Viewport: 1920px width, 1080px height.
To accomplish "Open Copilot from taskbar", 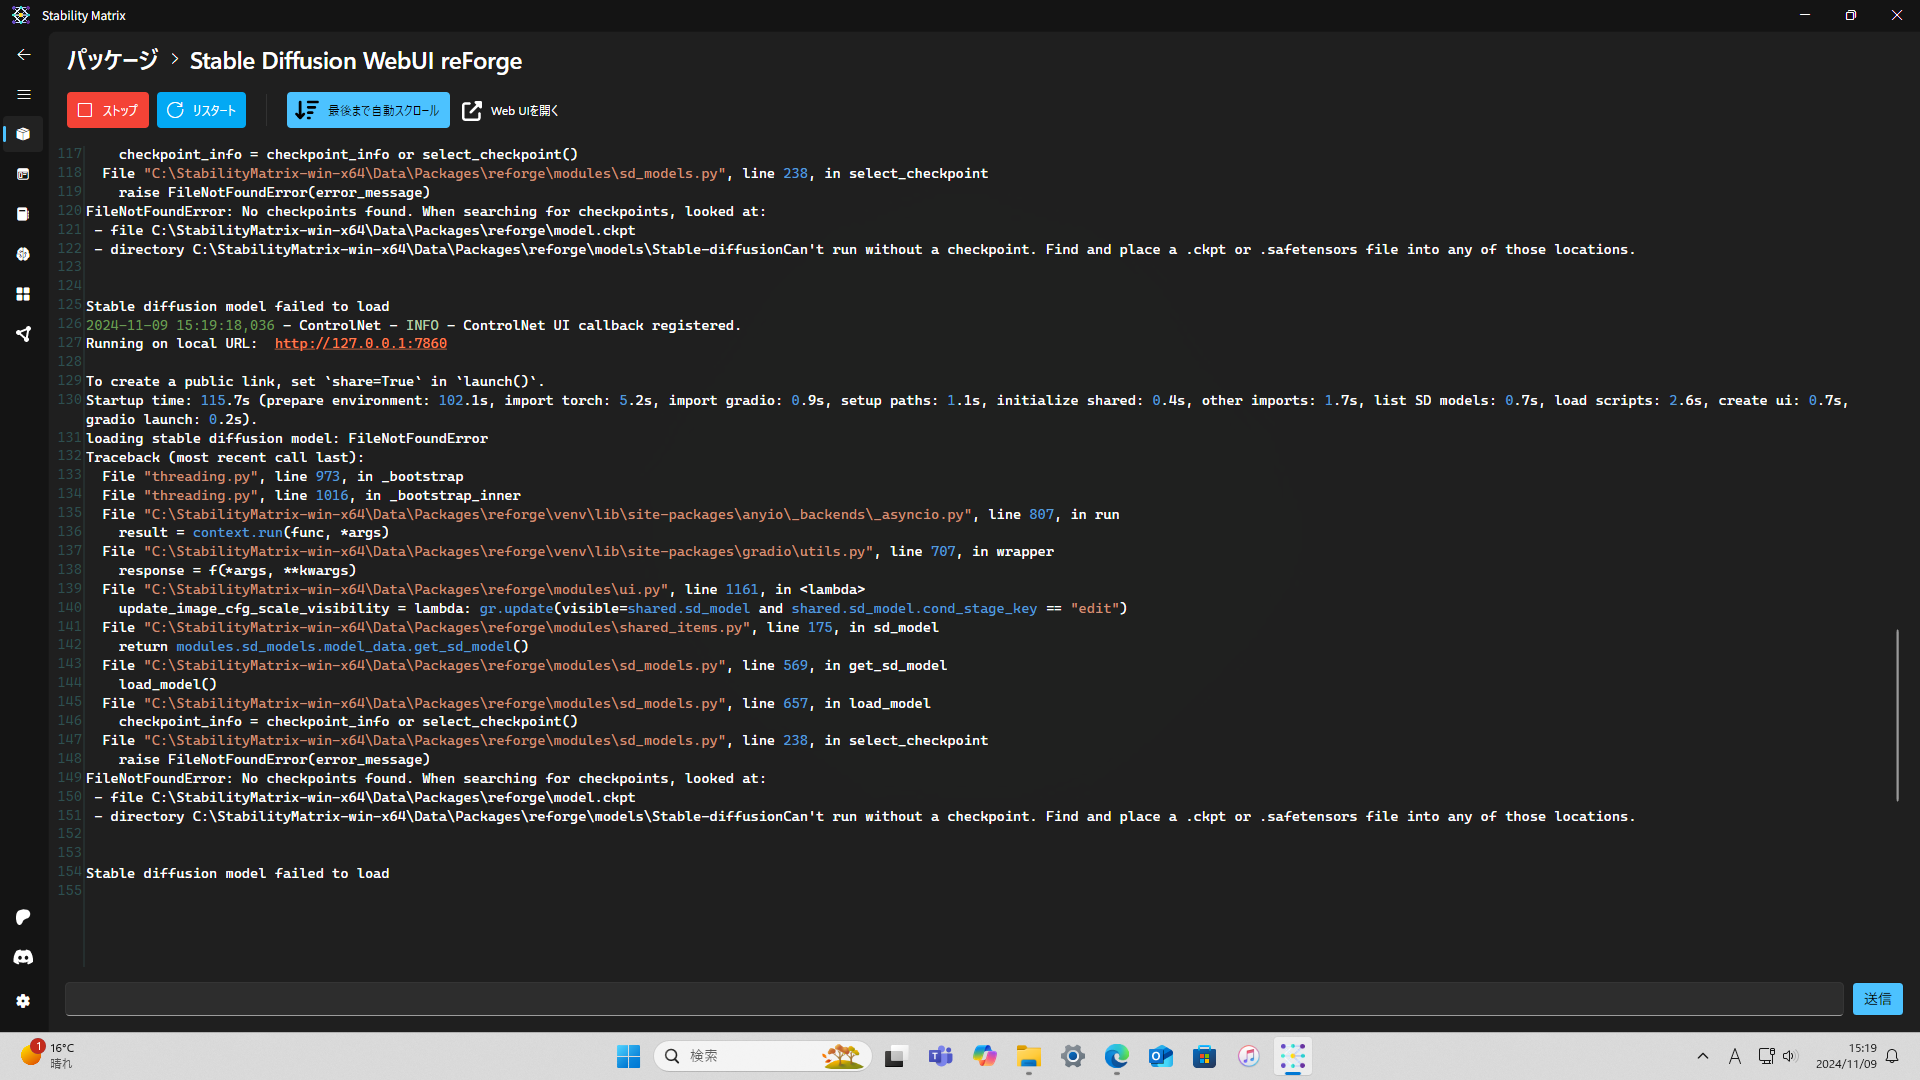I will pos(984,1056).
